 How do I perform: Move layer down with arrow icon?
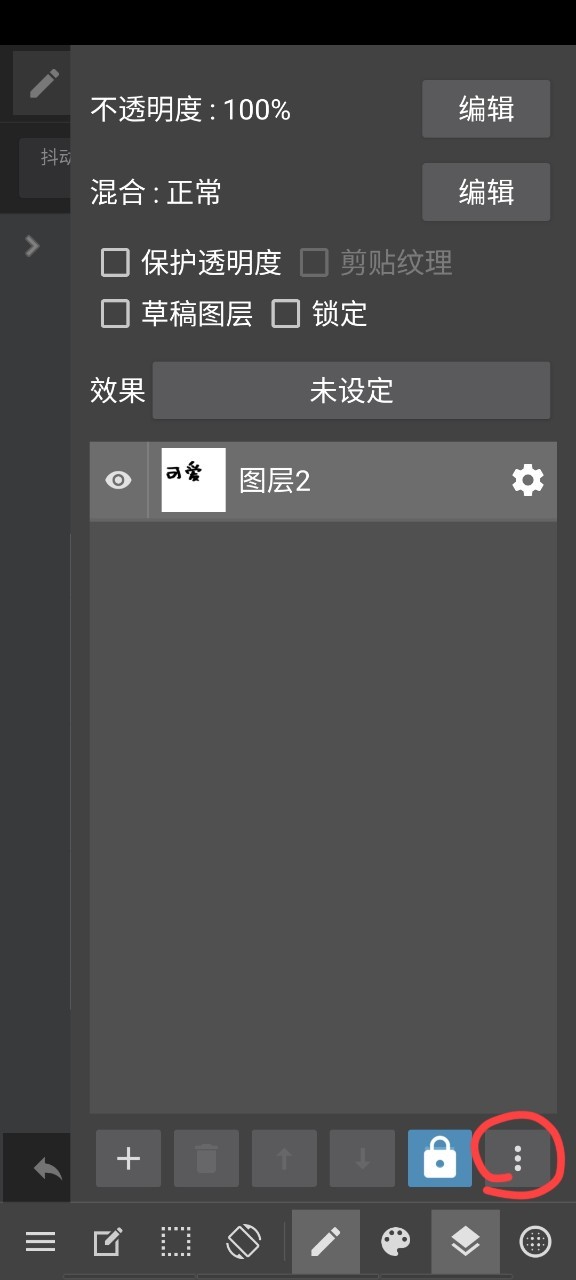click(362, 1158)
